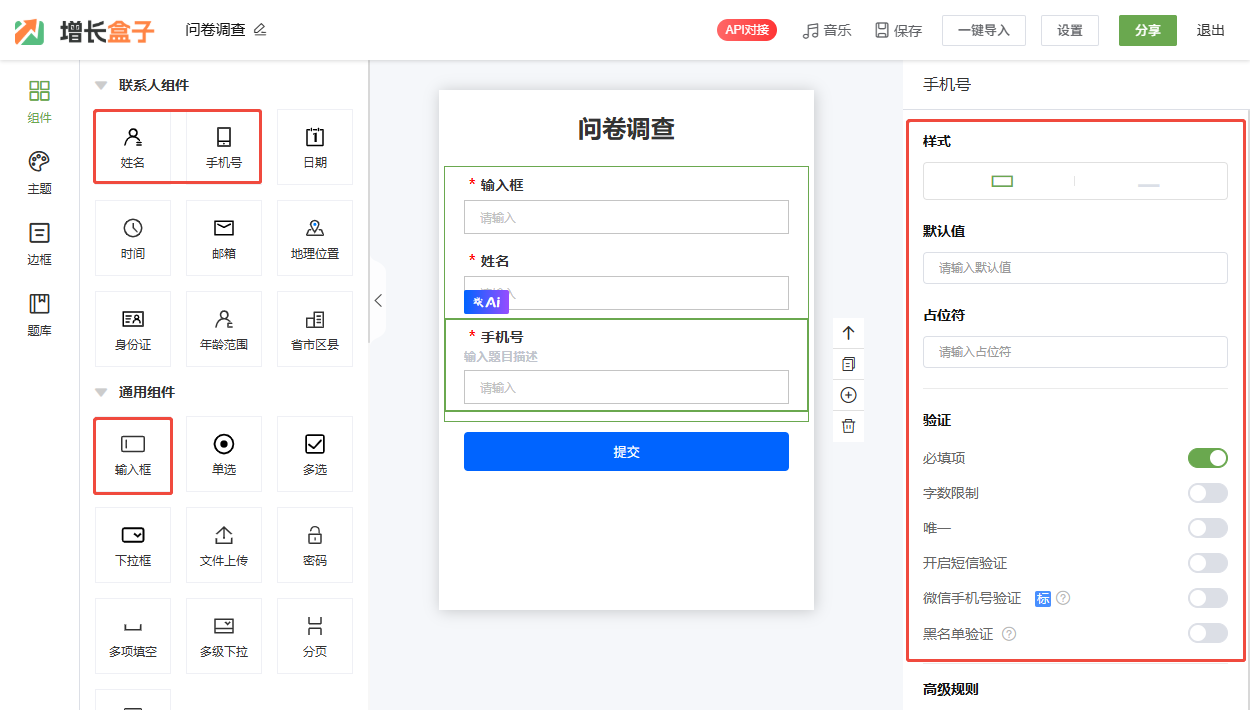Add the 多项填空 multi-blank component

click(x=133, y=637)
